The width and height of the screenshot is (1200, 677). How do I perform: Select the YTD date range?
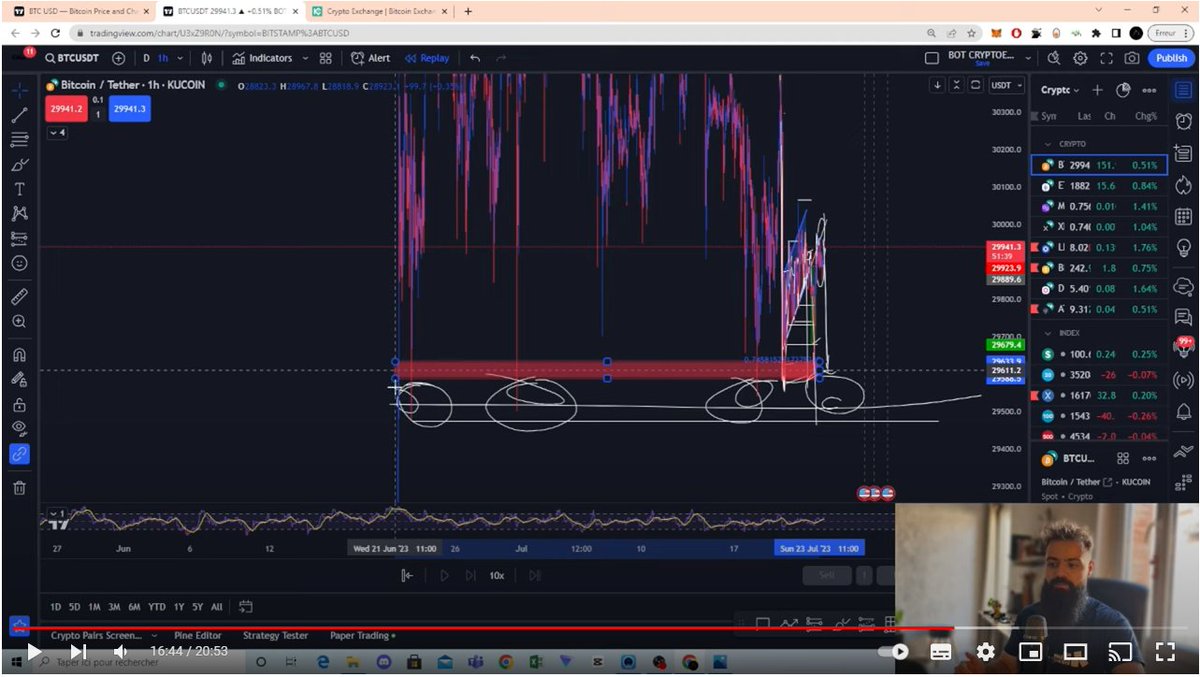coord(157,607)
